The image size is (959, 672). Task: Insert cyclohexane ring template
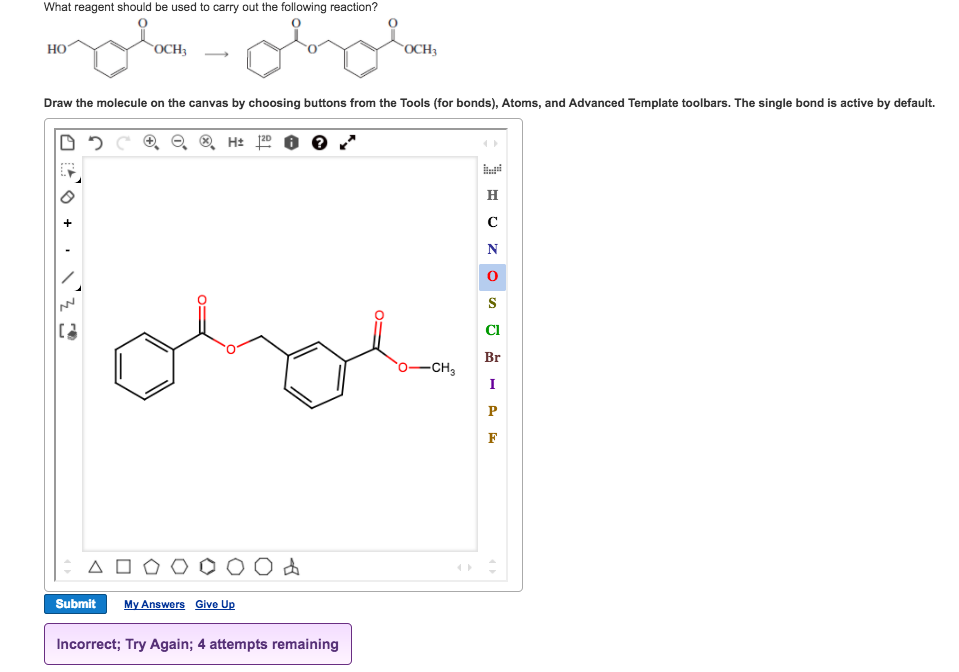[179, 567]
